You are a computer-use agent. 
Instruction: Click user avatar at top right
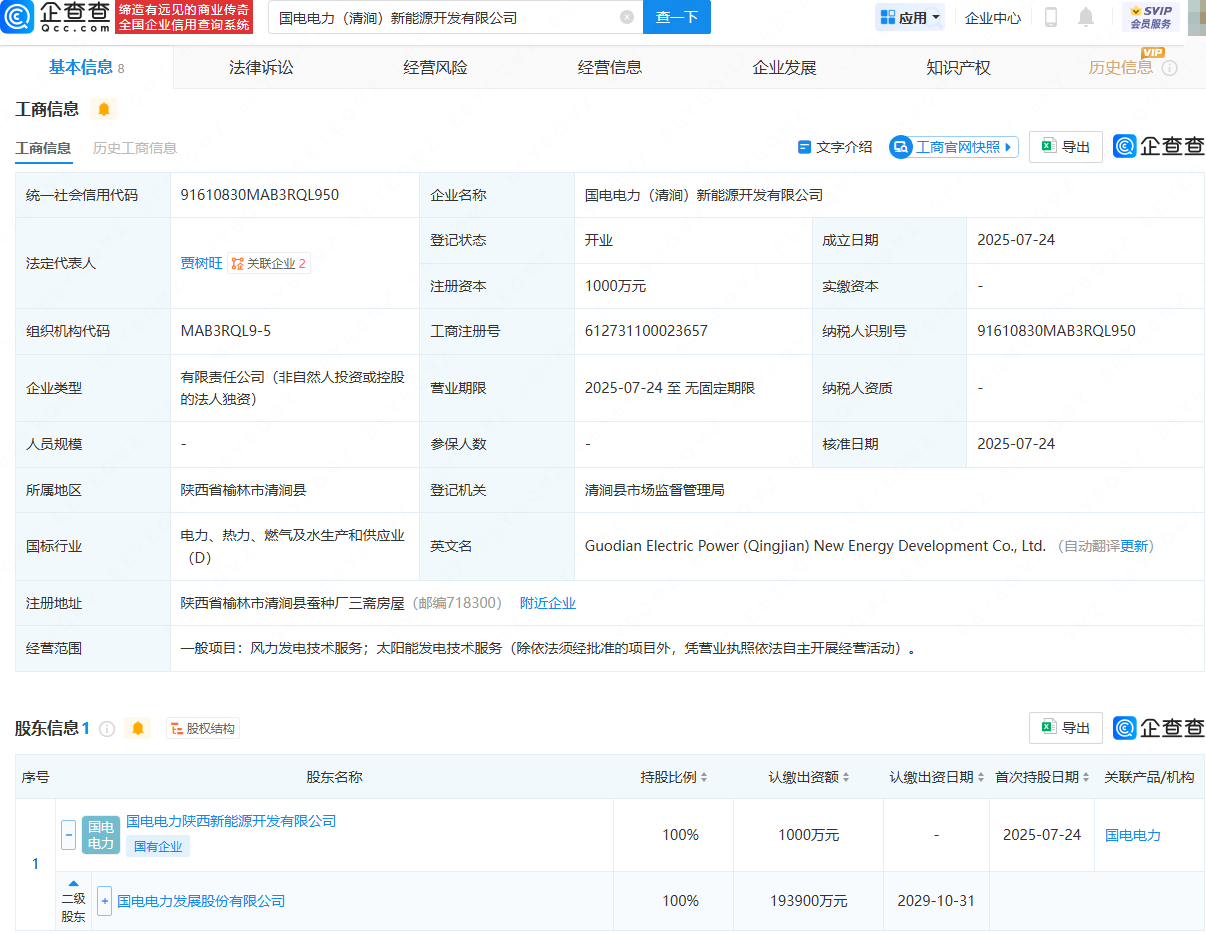point(1196,17)
